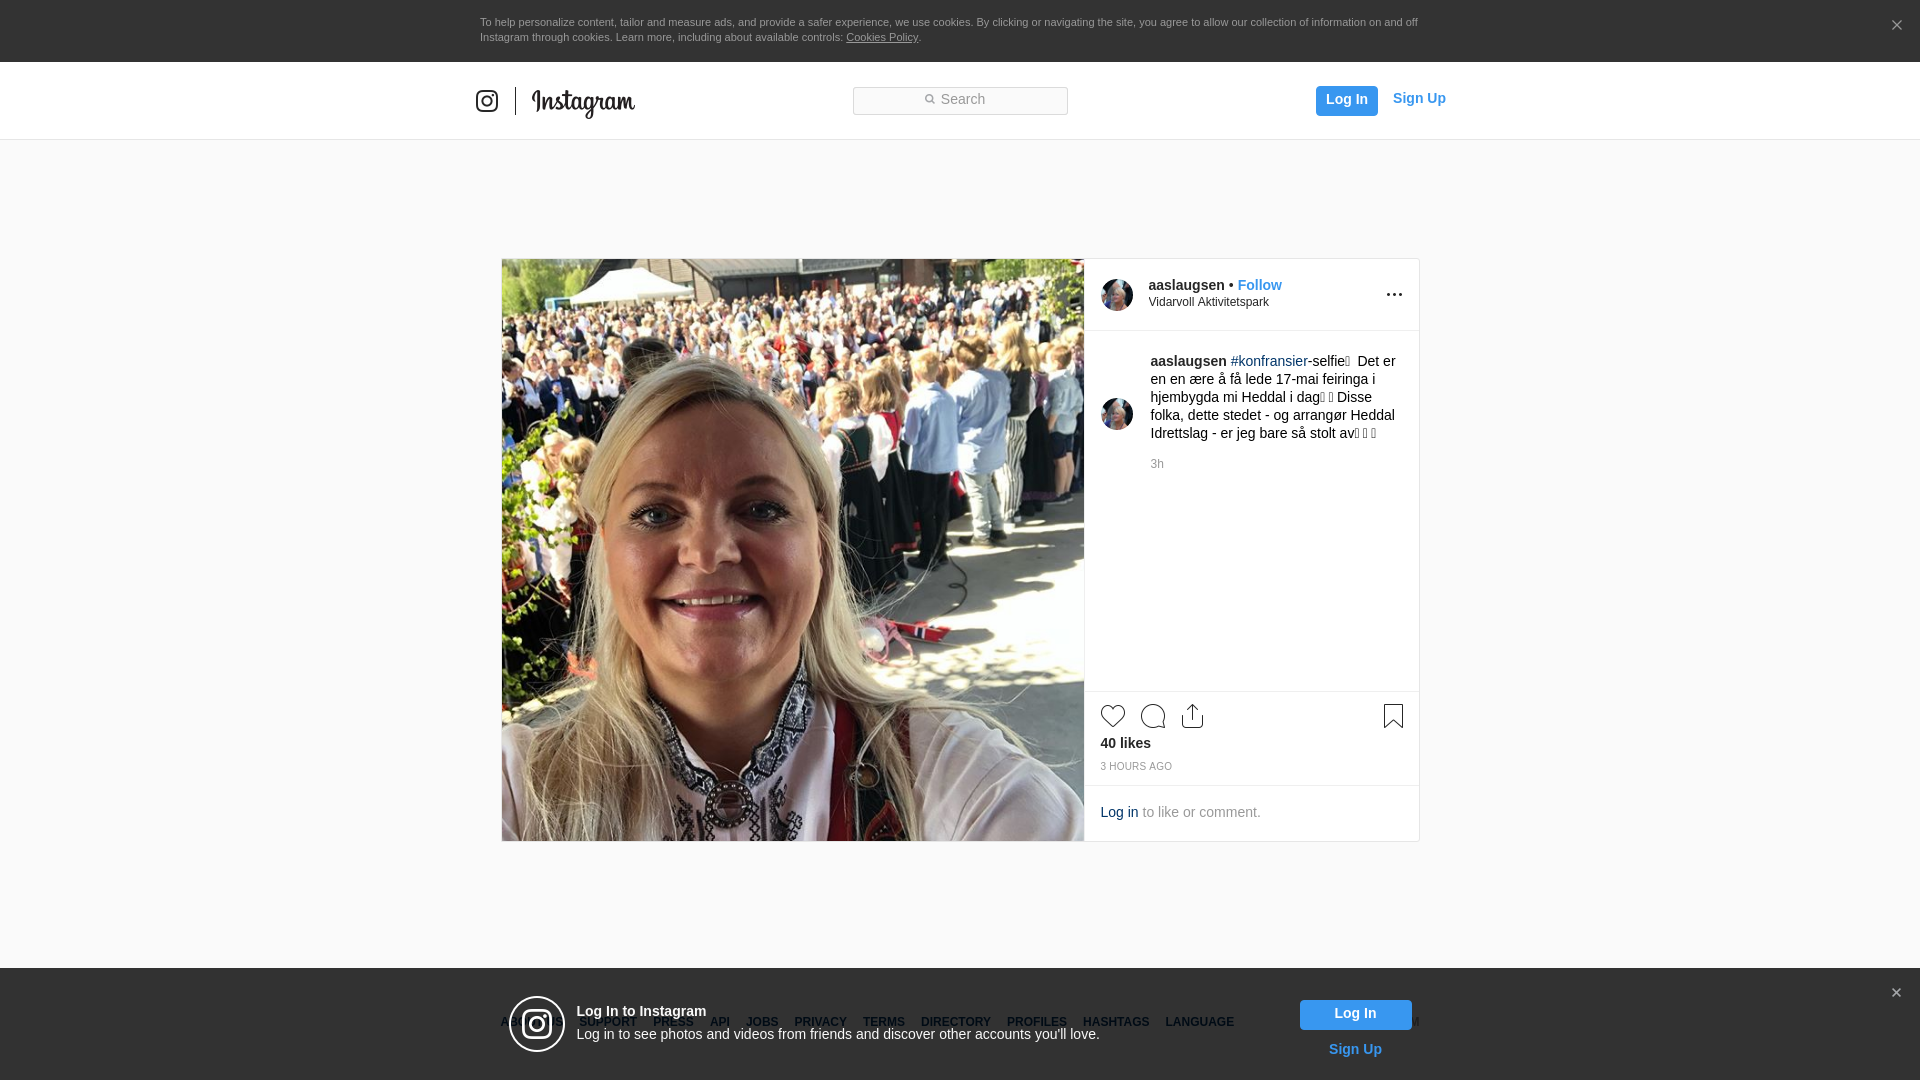
Task: Open the post's more options menu
Action: (x=1394, y=295)
